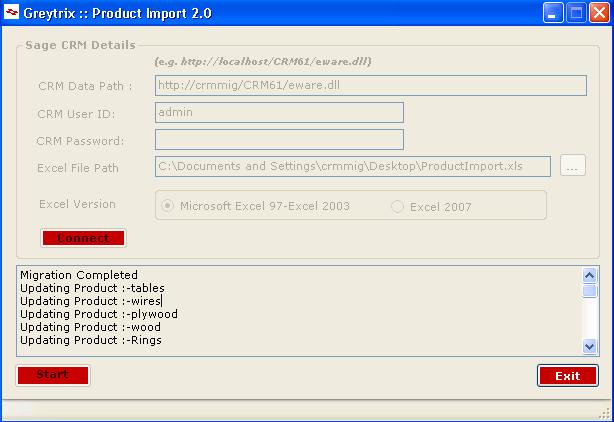Click the 'Excel Version' label

click(x=77, y=204)
